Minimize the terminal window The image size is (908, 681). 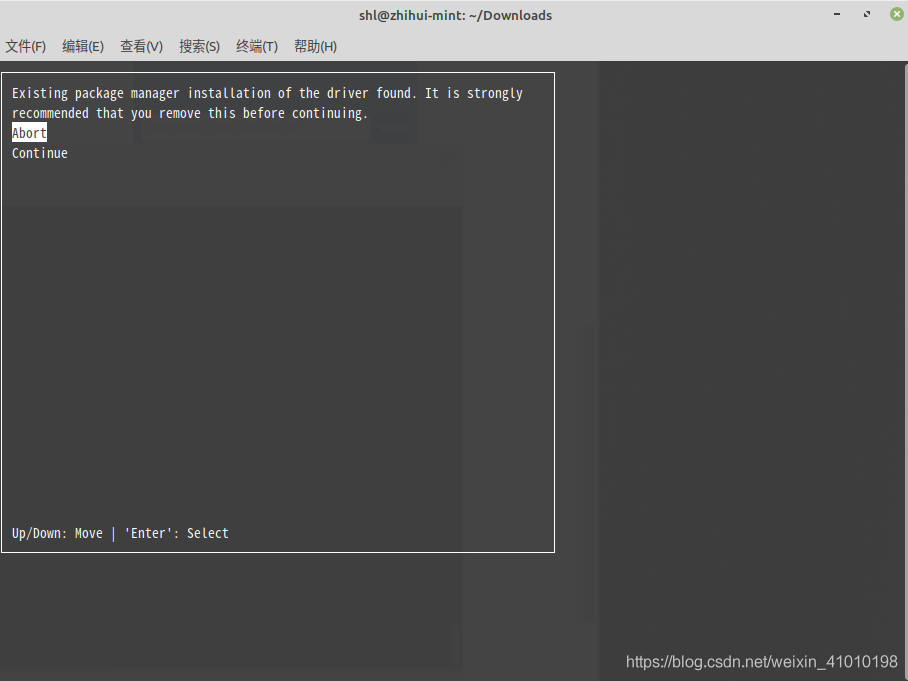[837, 14]
